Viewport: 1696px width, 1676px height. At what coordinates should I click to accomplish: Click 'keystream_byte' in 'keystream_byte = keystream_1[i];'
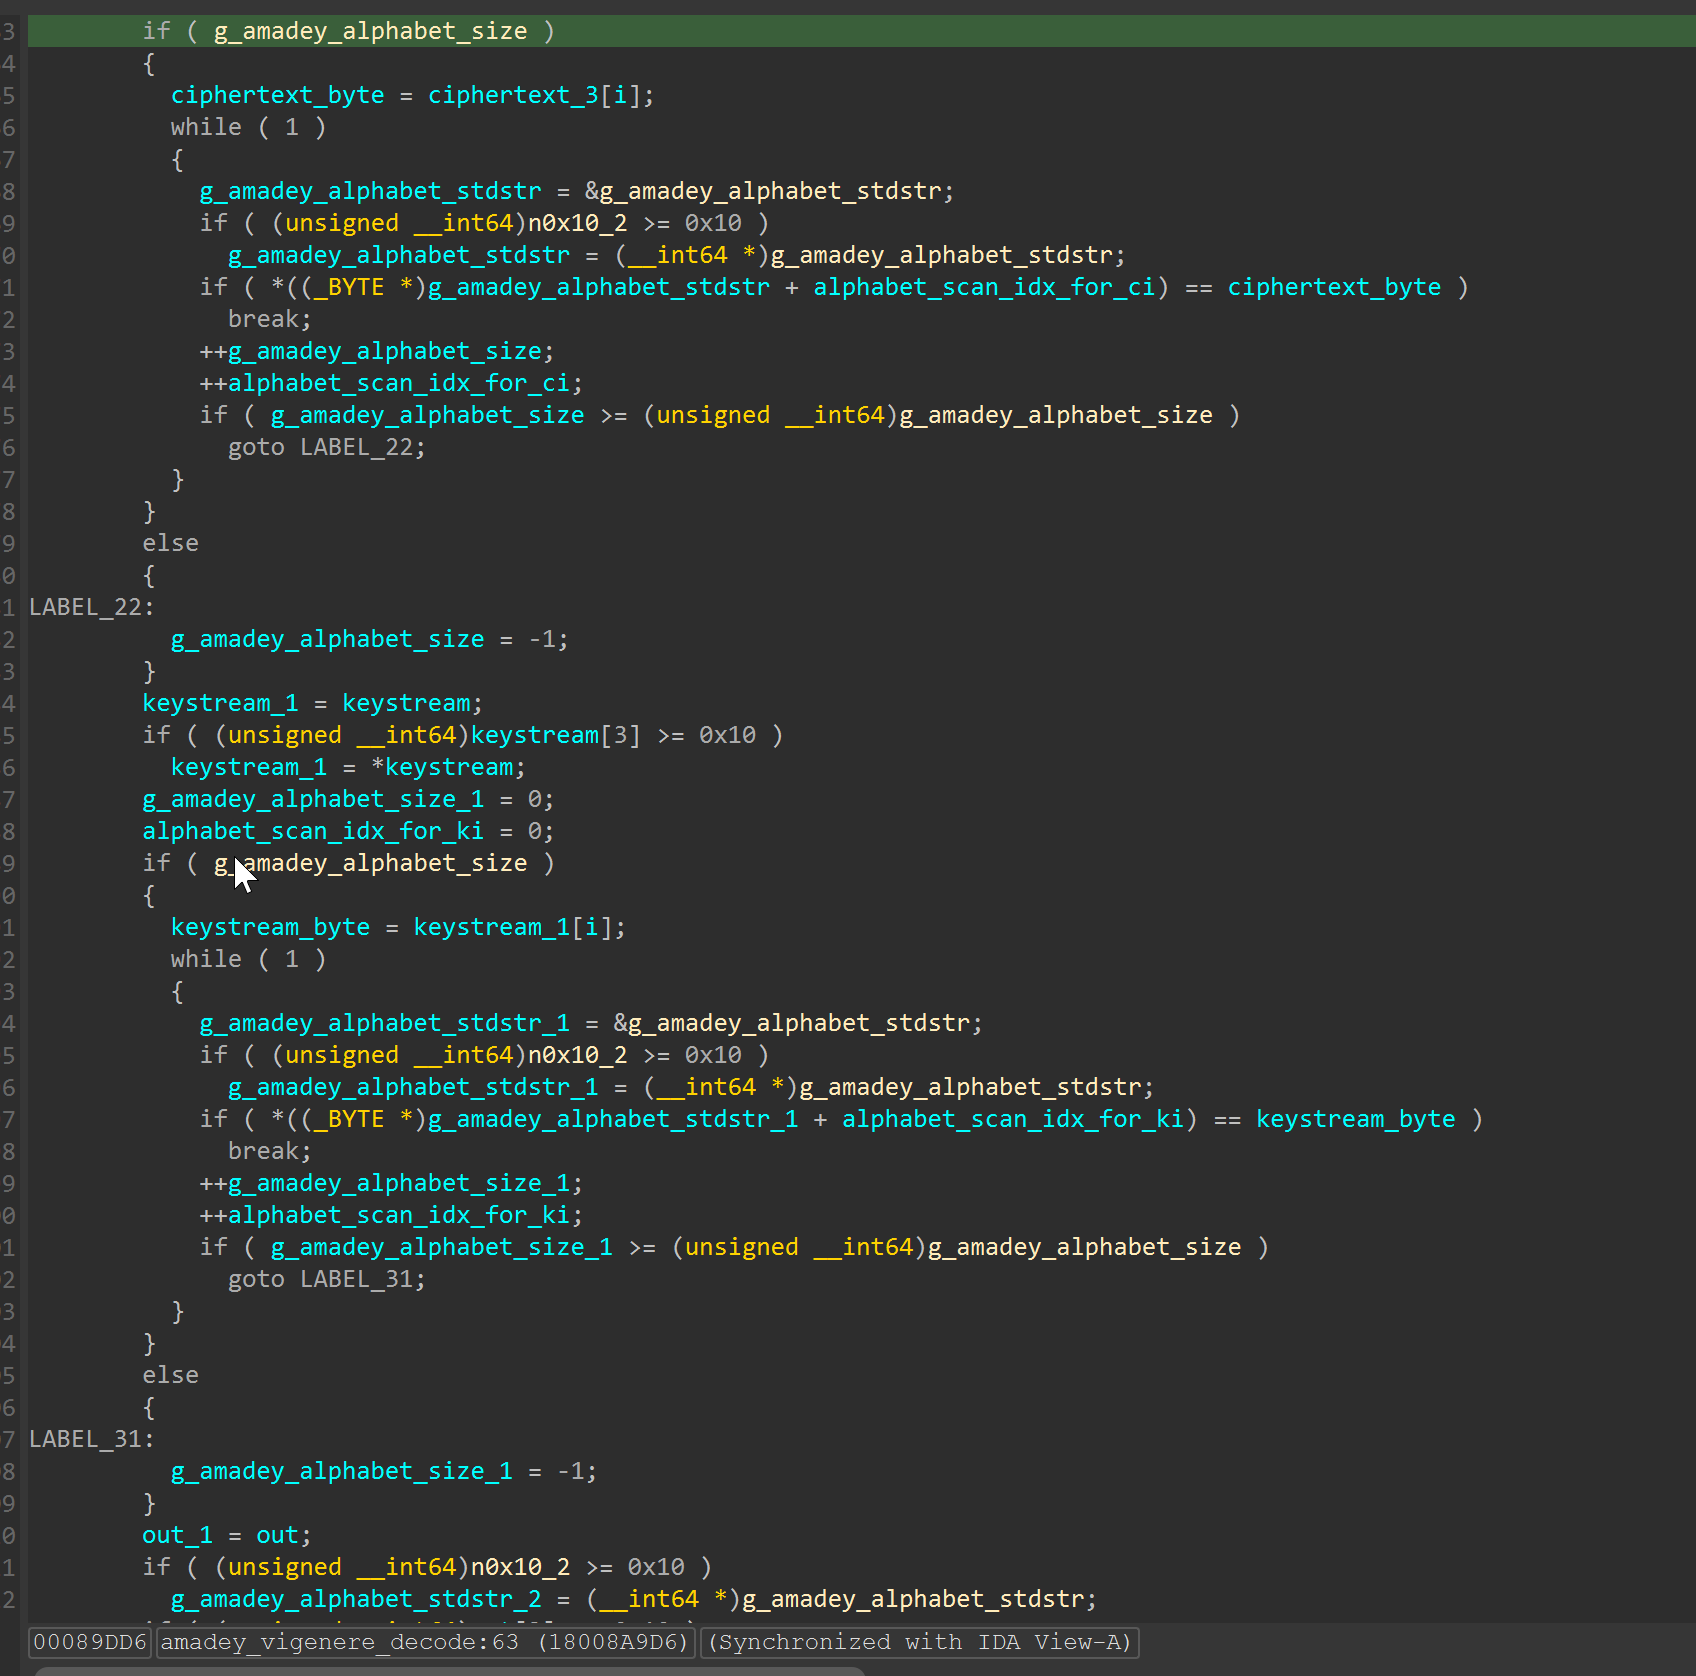[x=270, y=927]
